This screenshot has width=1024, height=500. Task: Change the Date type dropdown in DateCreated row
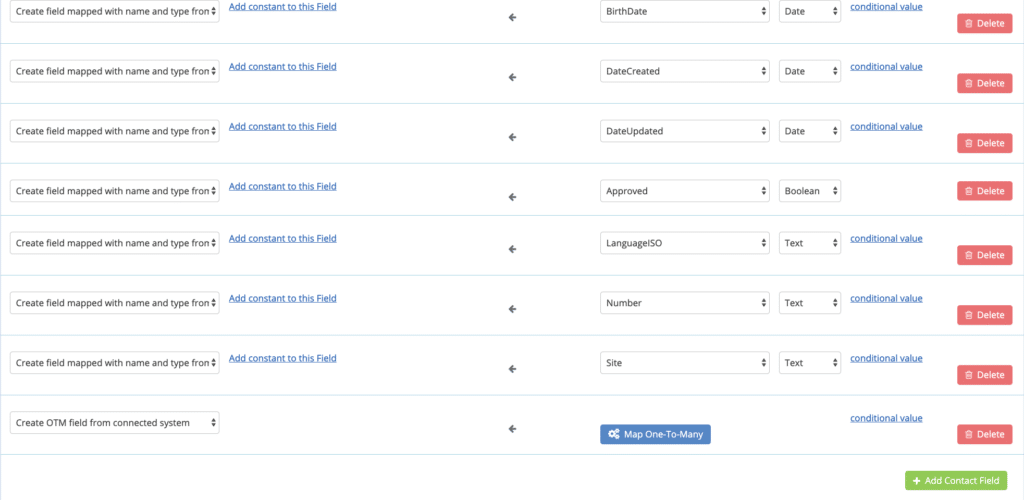coord(810,71)
